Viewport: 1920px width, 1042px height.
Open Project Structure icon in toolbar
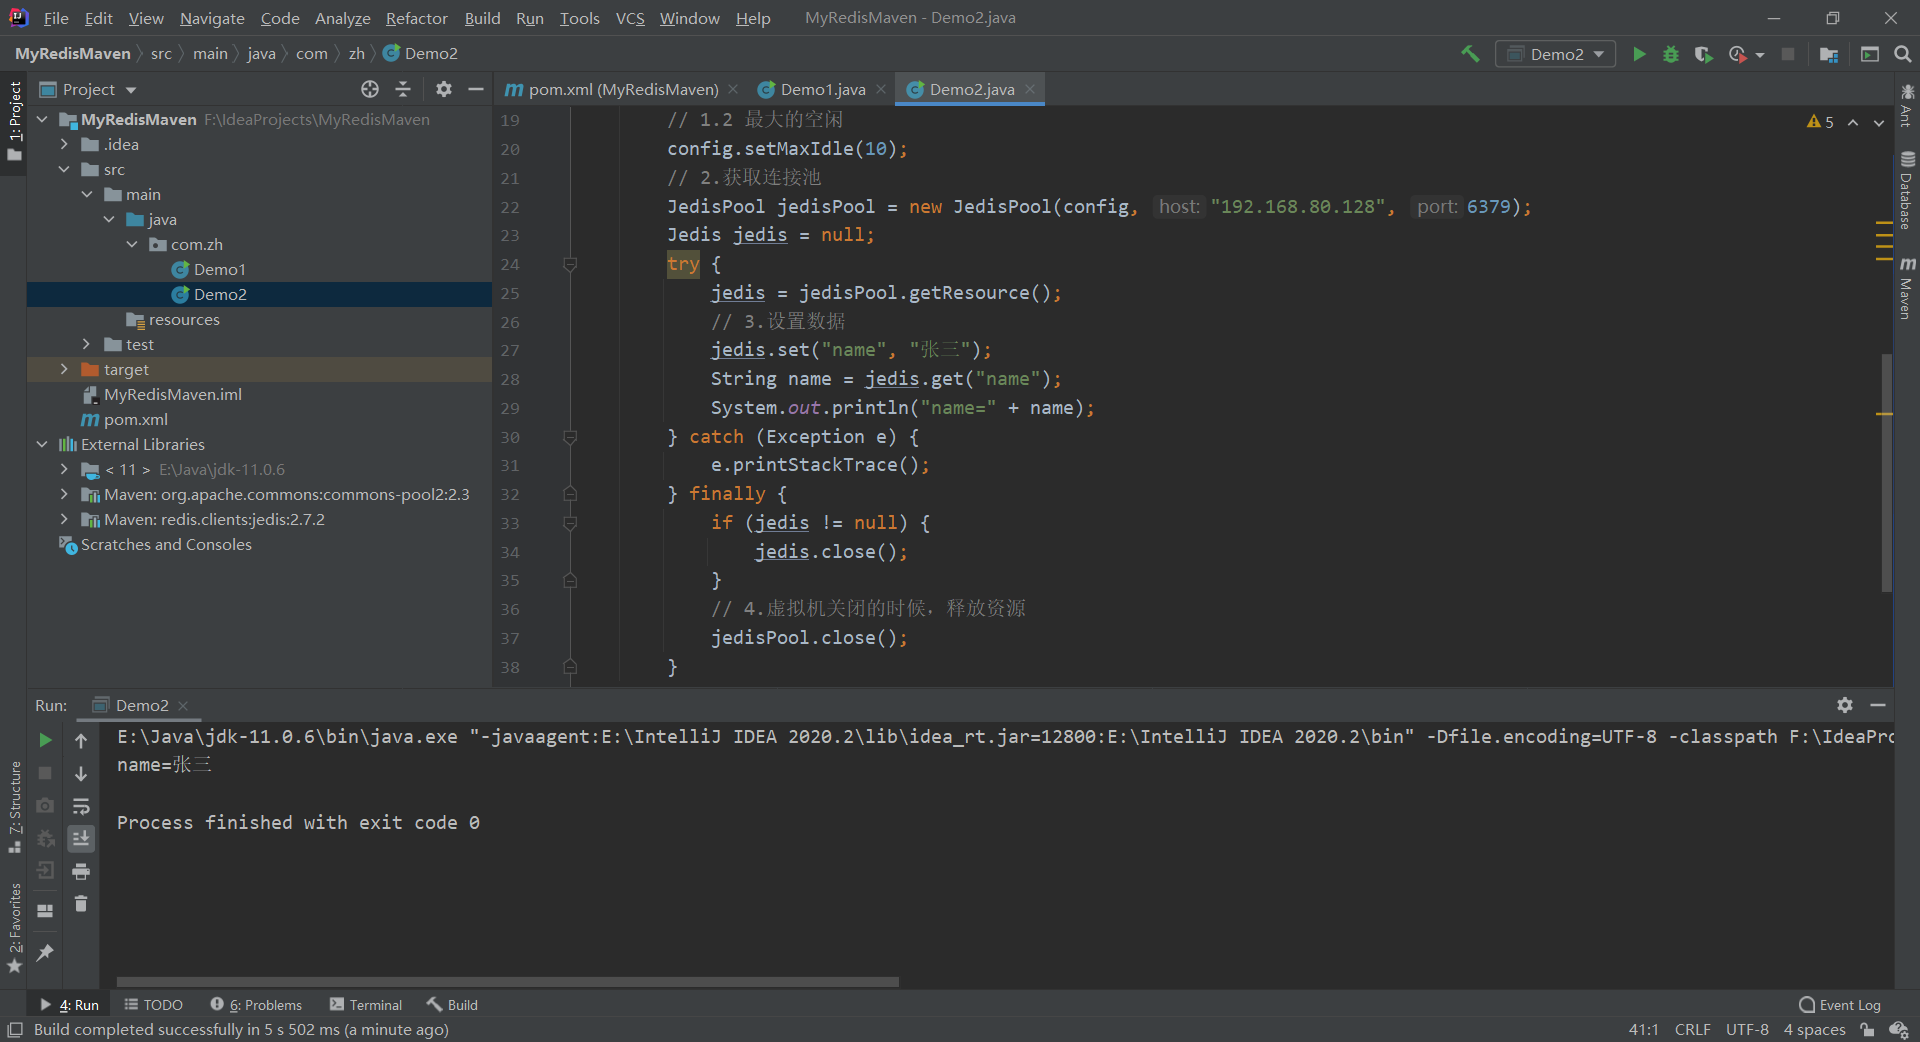click(x=1829, y=54)
